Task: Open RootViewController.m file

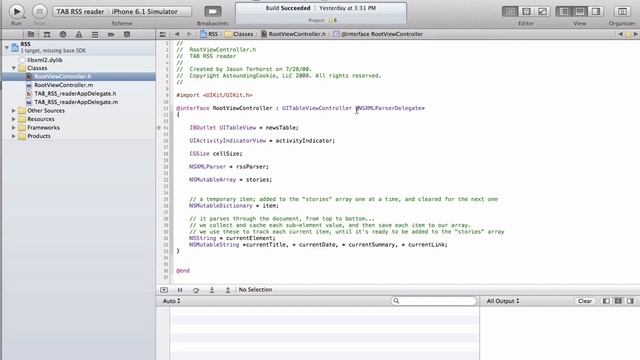Action: click(63, 85)
